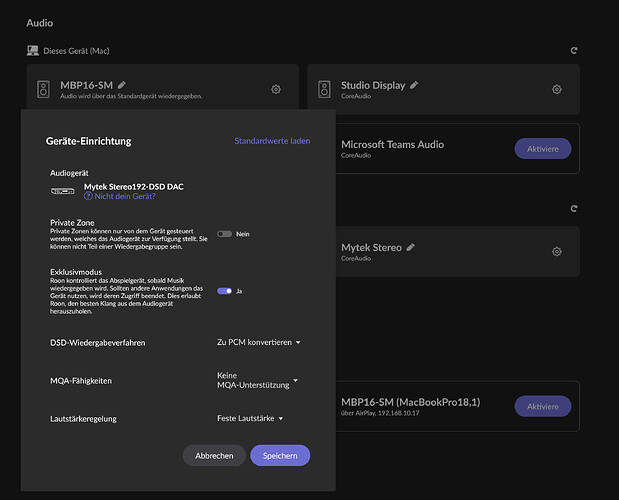Open settings gear for Mytek Stereo

tap(557, 251)
